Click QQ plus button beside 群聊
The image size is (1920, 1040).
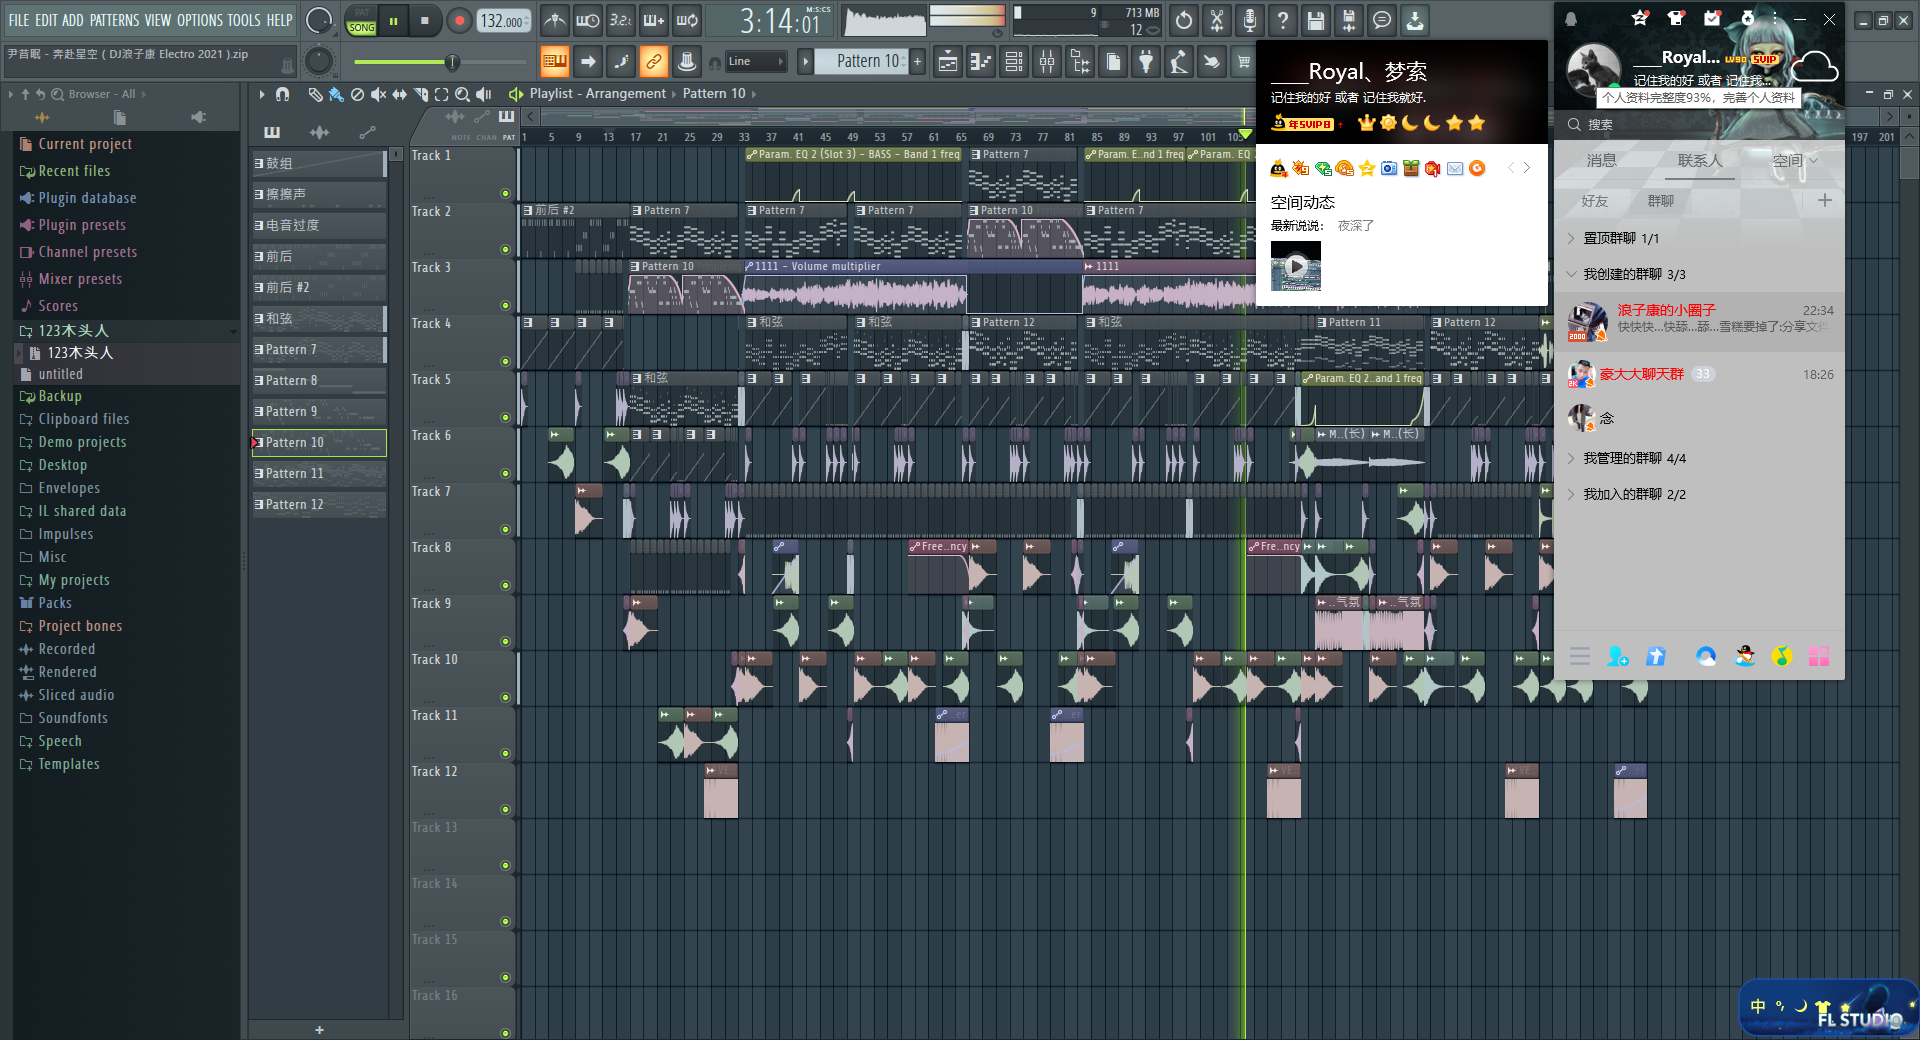coord(1824,201)
